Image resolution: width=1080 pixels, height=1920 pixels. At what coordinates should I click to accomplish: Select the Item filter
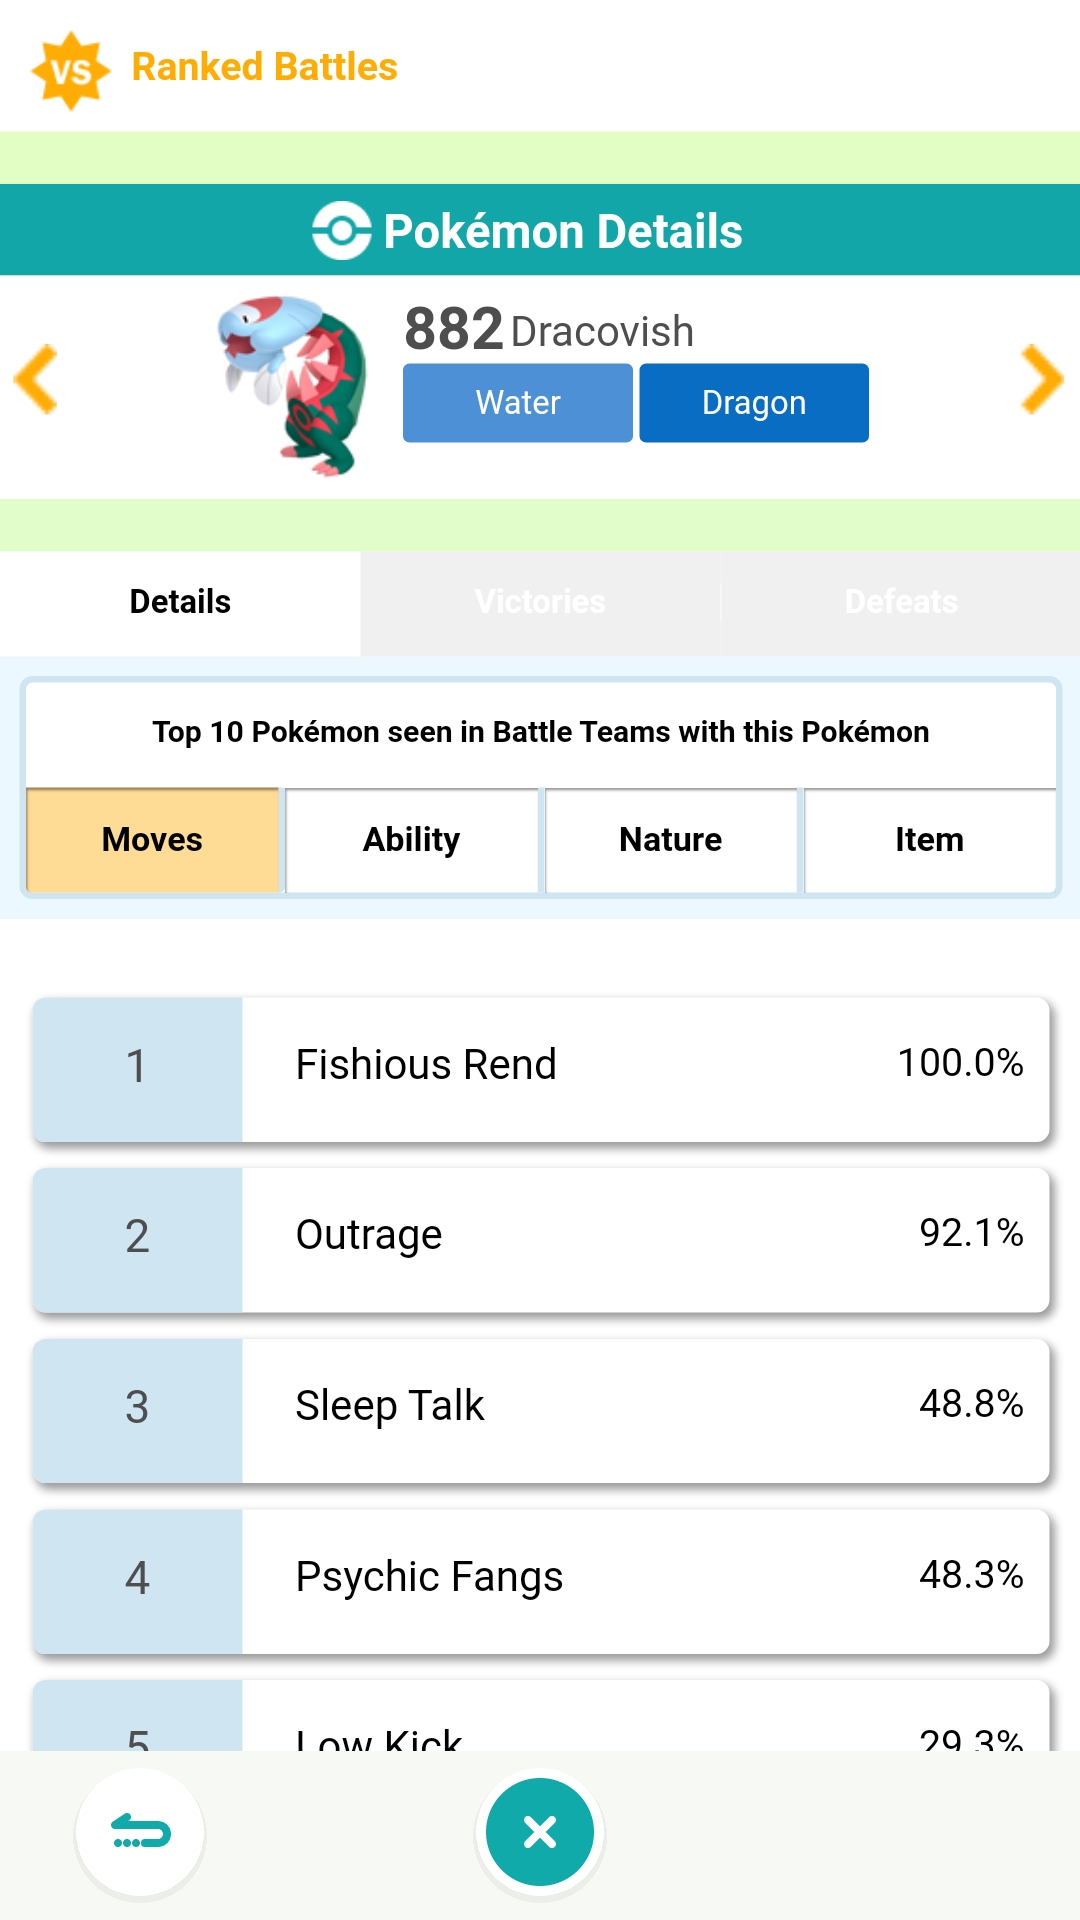pos(929,840)
